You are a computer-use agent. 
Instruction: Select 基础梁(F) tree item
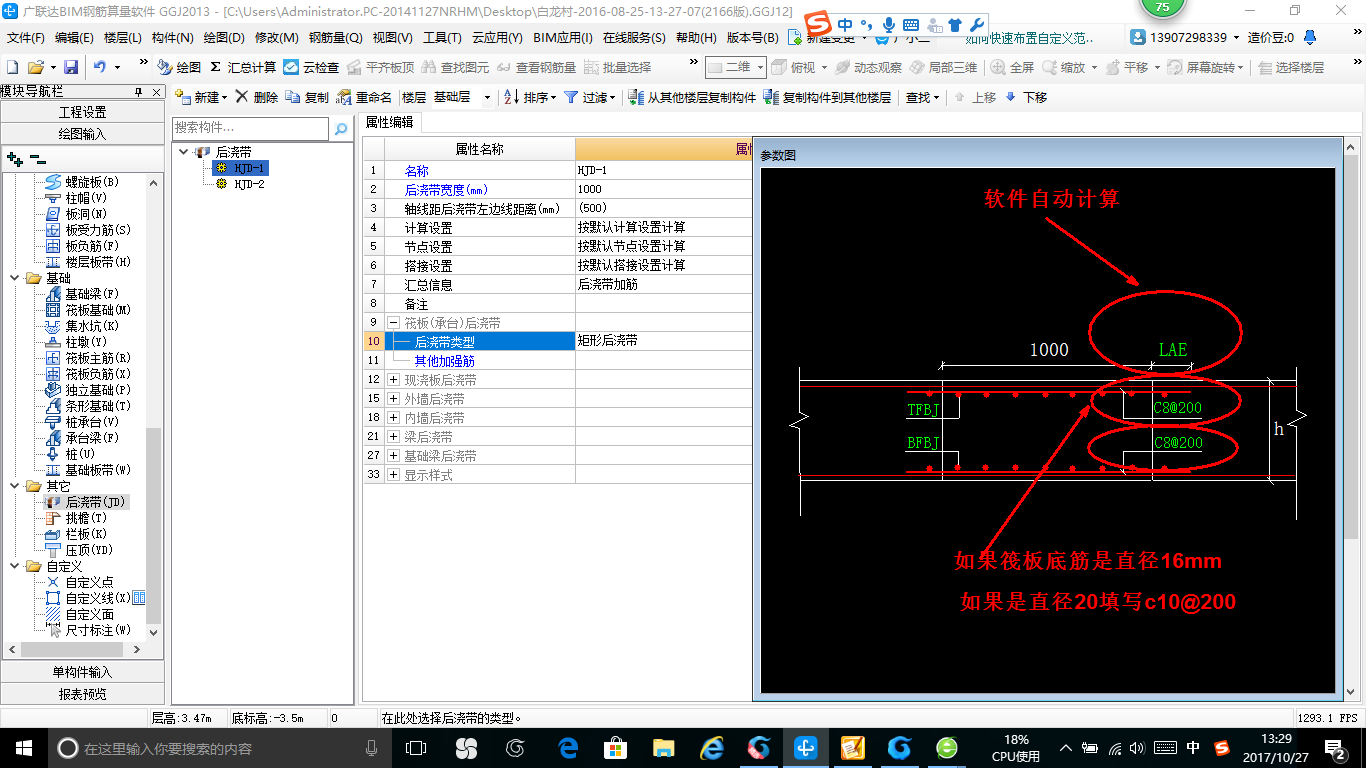[x=92, y=294]
